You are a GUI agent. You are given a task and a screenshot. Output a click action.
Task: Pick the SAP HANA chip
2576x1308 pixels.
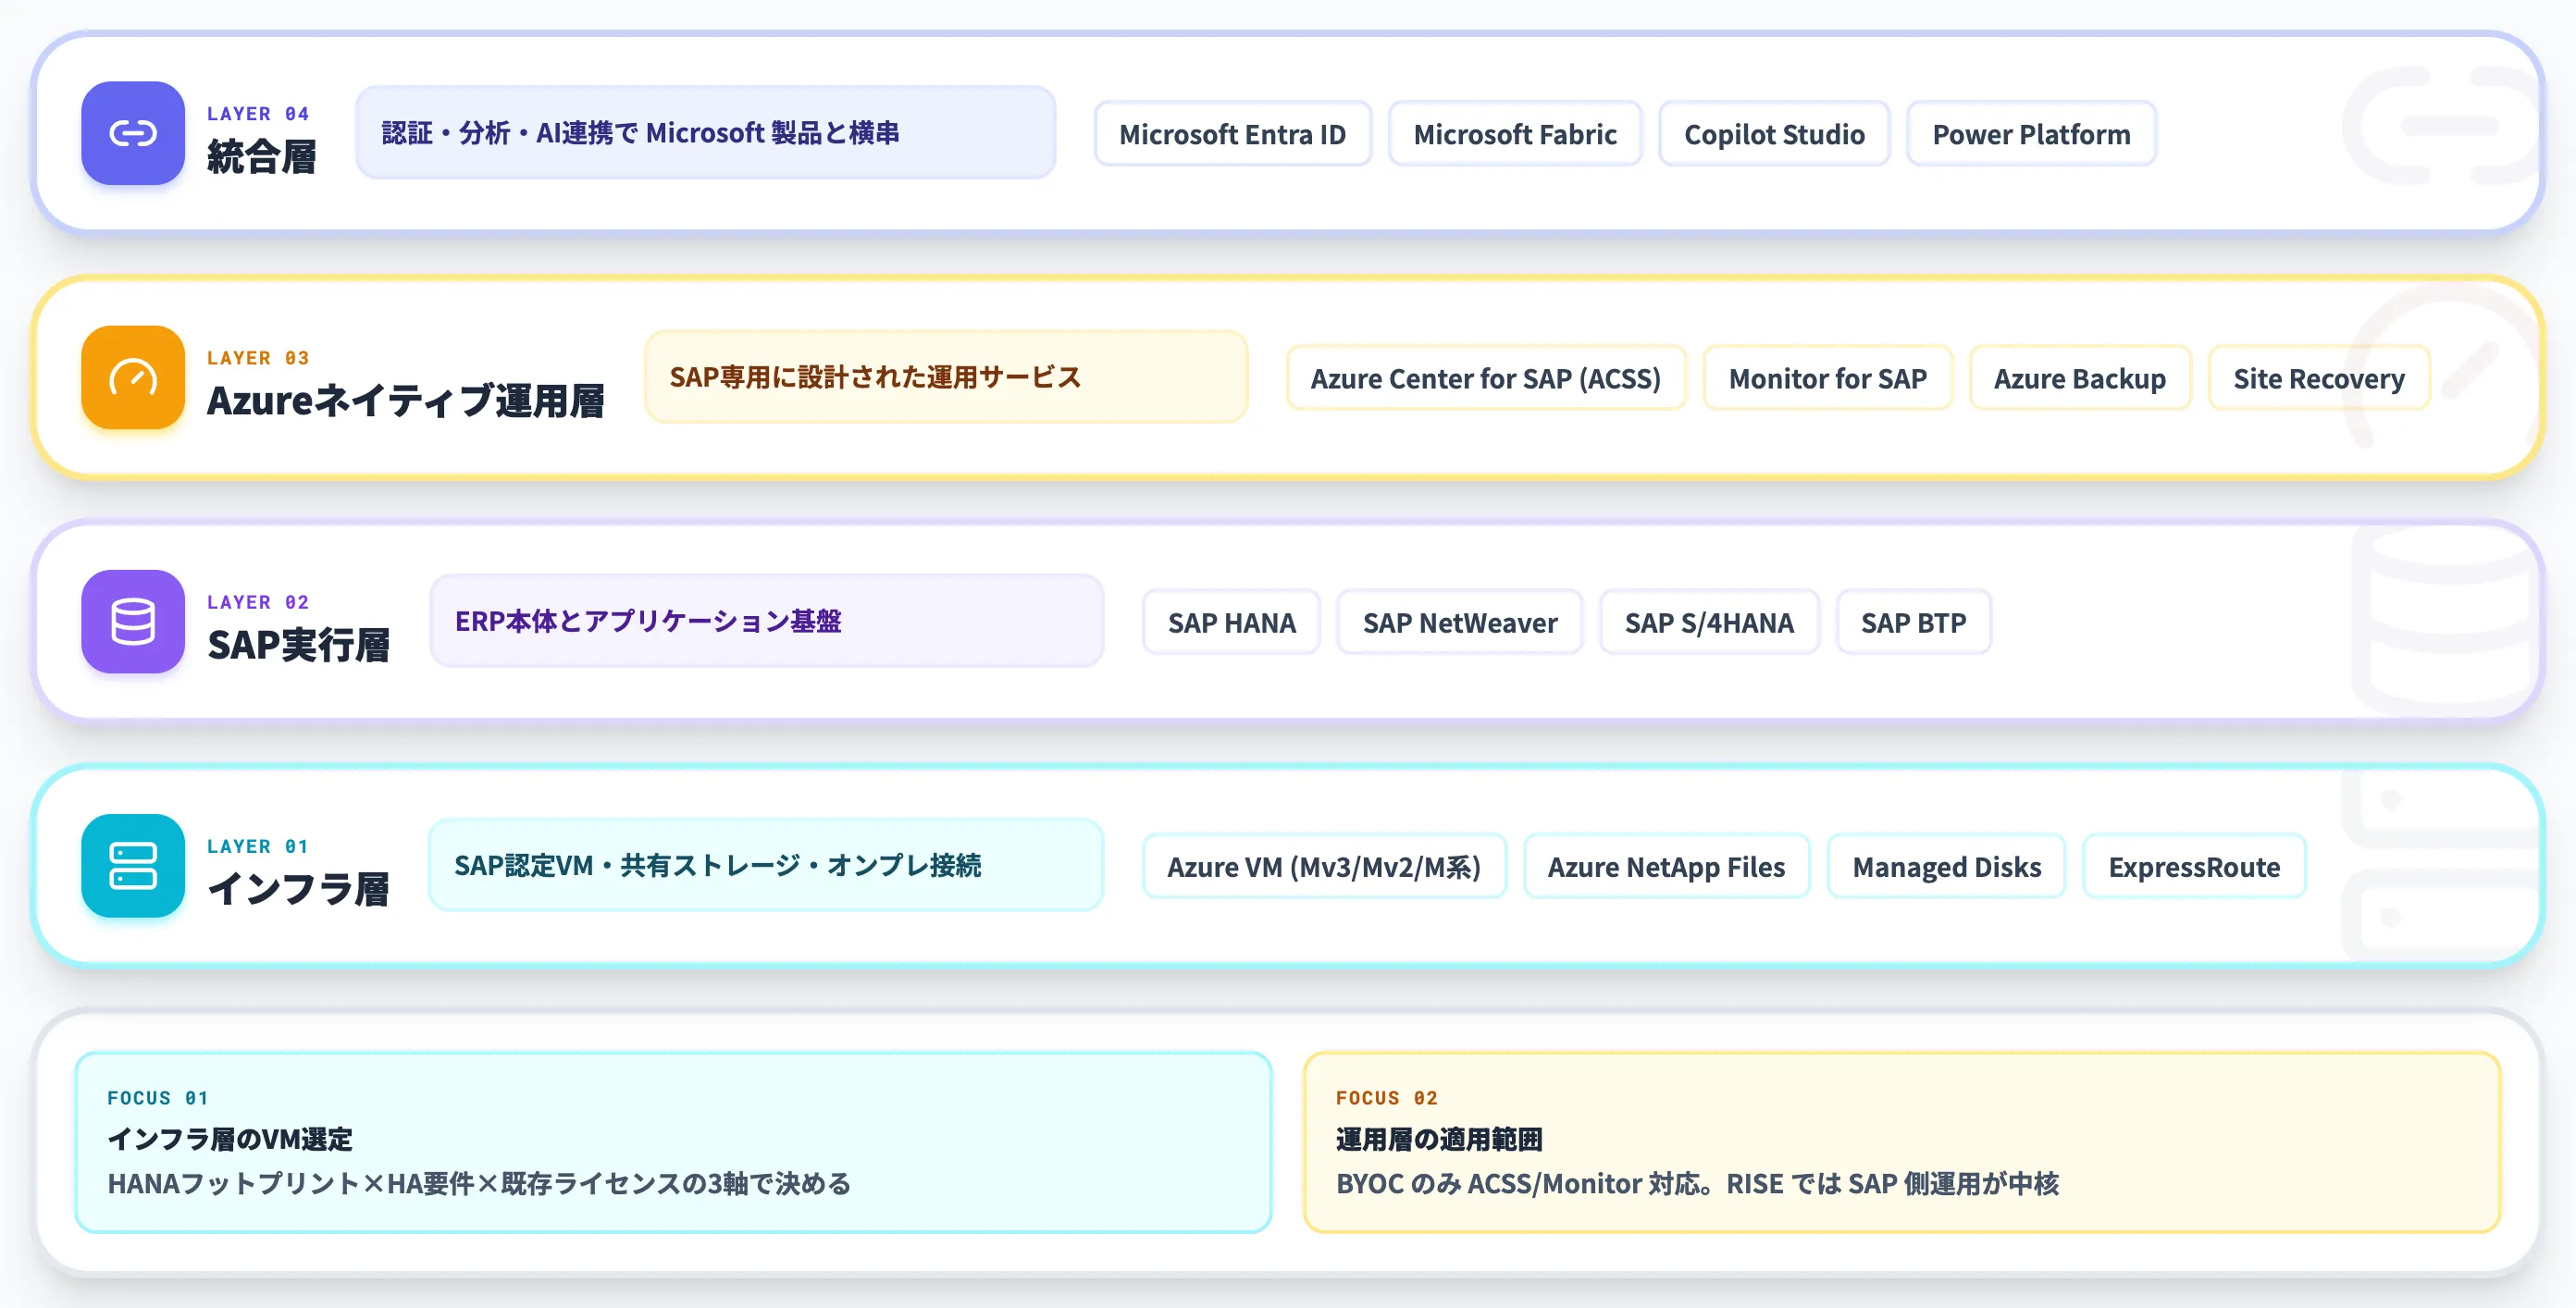tap(1231, 622)
